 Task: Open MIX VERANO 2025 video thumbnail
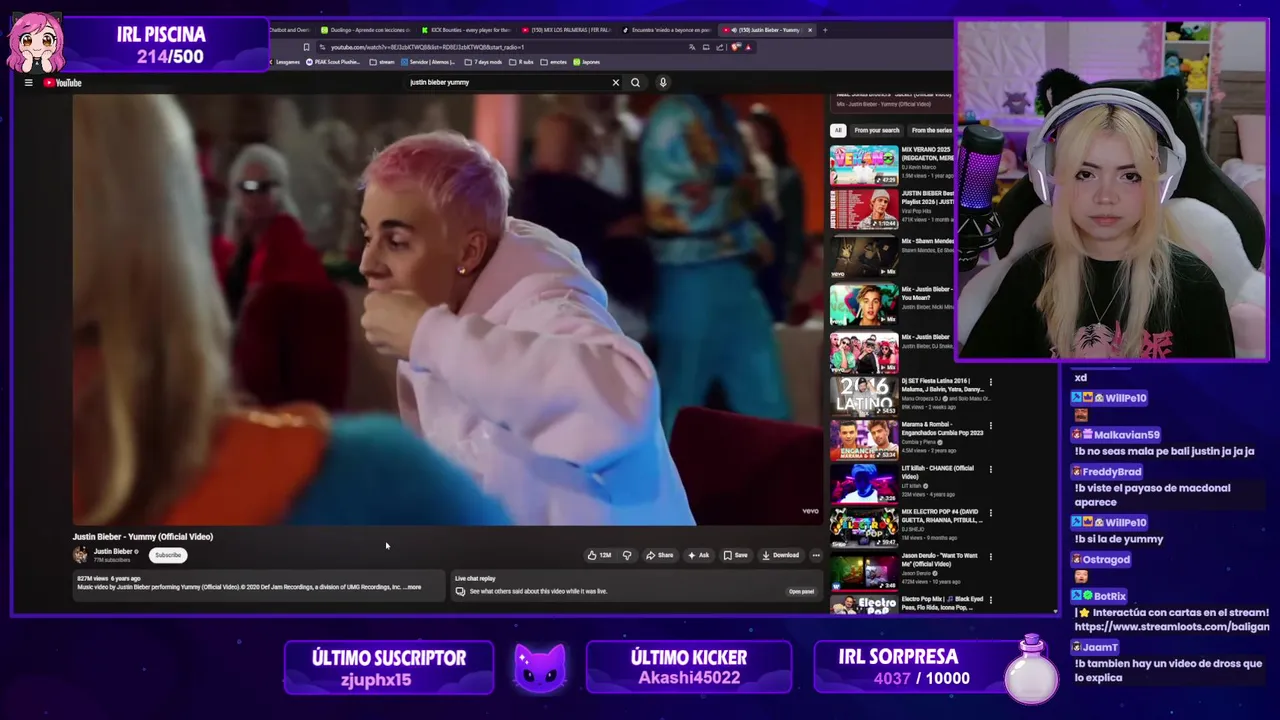[864, 165]
